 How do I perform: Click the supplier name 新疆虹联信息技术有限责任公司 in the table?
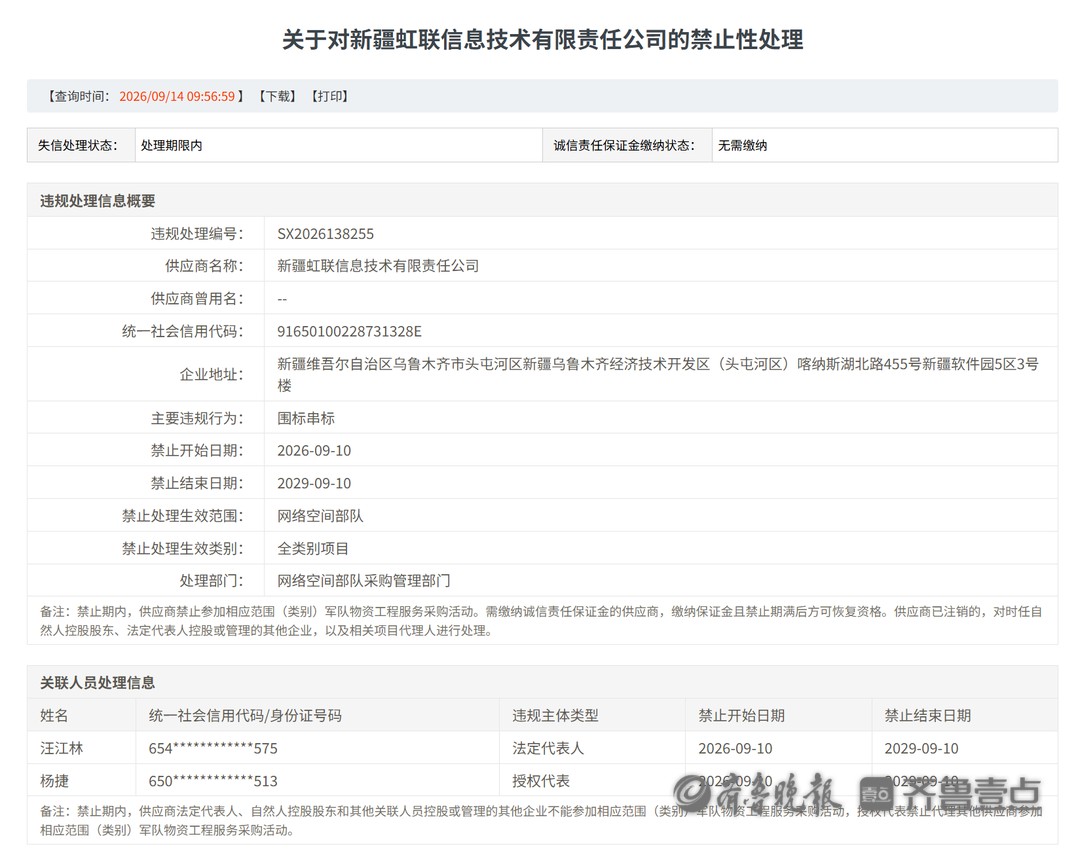tap(378, 266)
